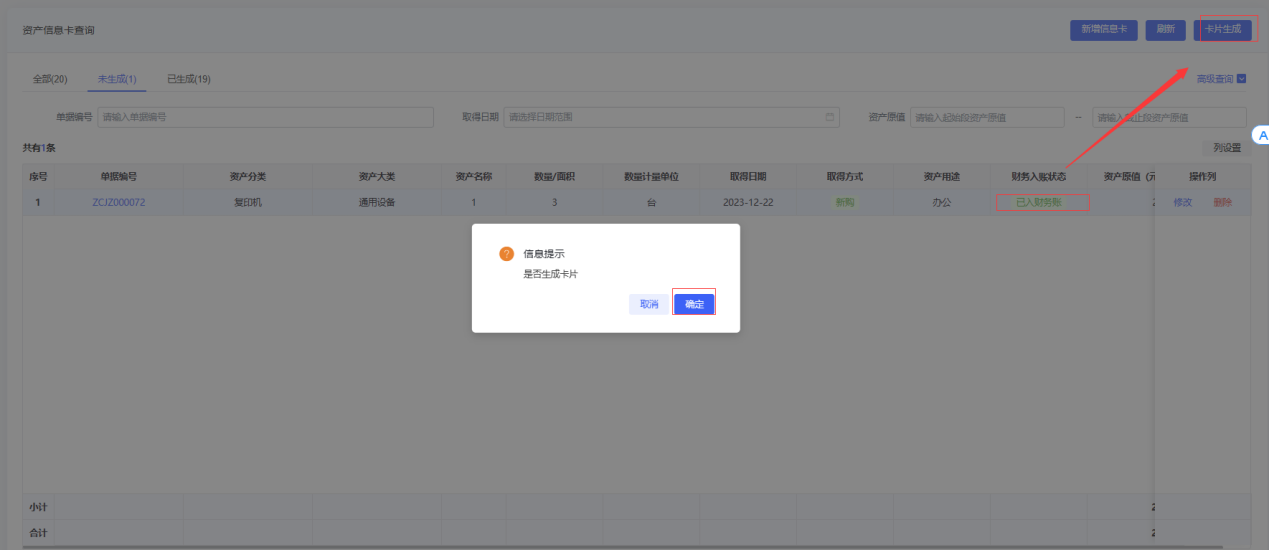Click the floating A badge on right edge
Image resolution: width=1269 pixels, height=550 pixels.
tap(1260, 135)
